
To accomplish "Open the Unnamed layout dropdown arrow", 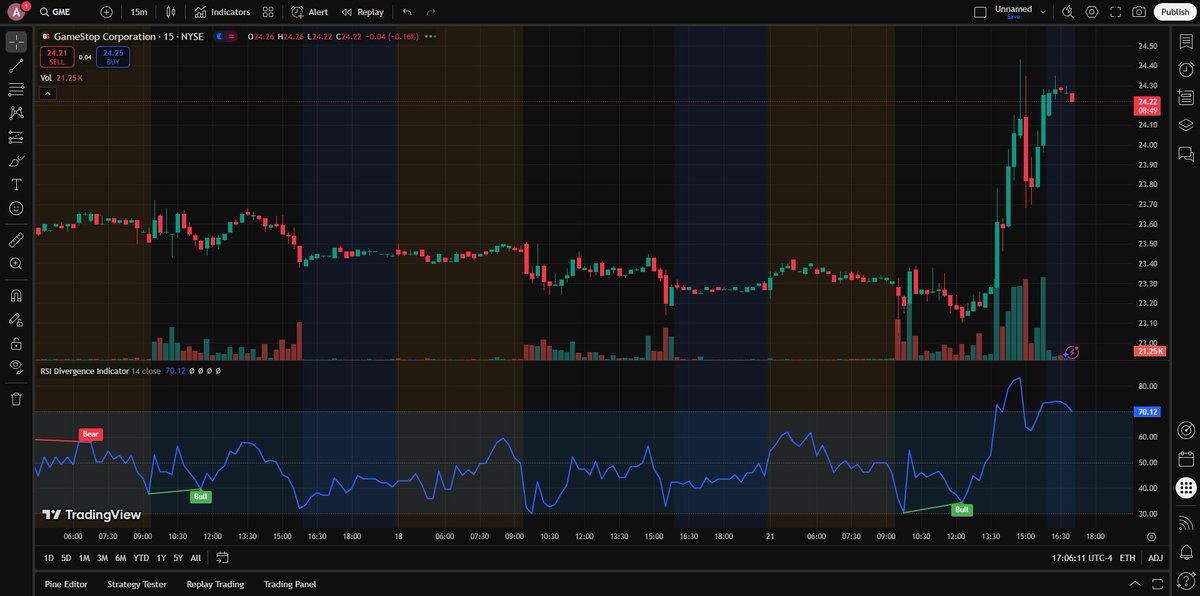I will [1043, 12].
